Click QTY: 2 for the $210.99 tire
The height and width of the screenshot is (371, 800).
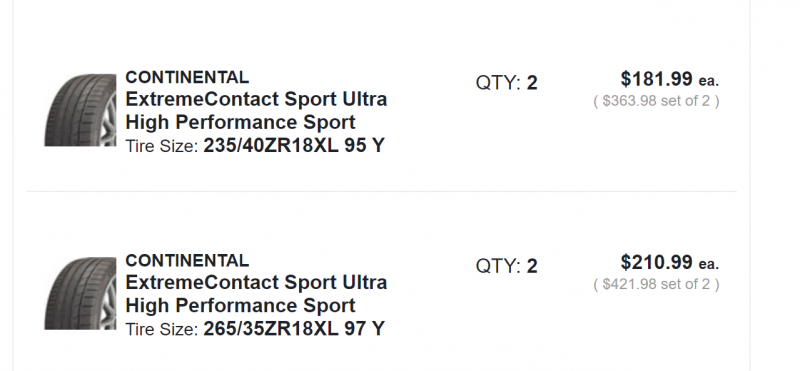(x=507, y=266)
